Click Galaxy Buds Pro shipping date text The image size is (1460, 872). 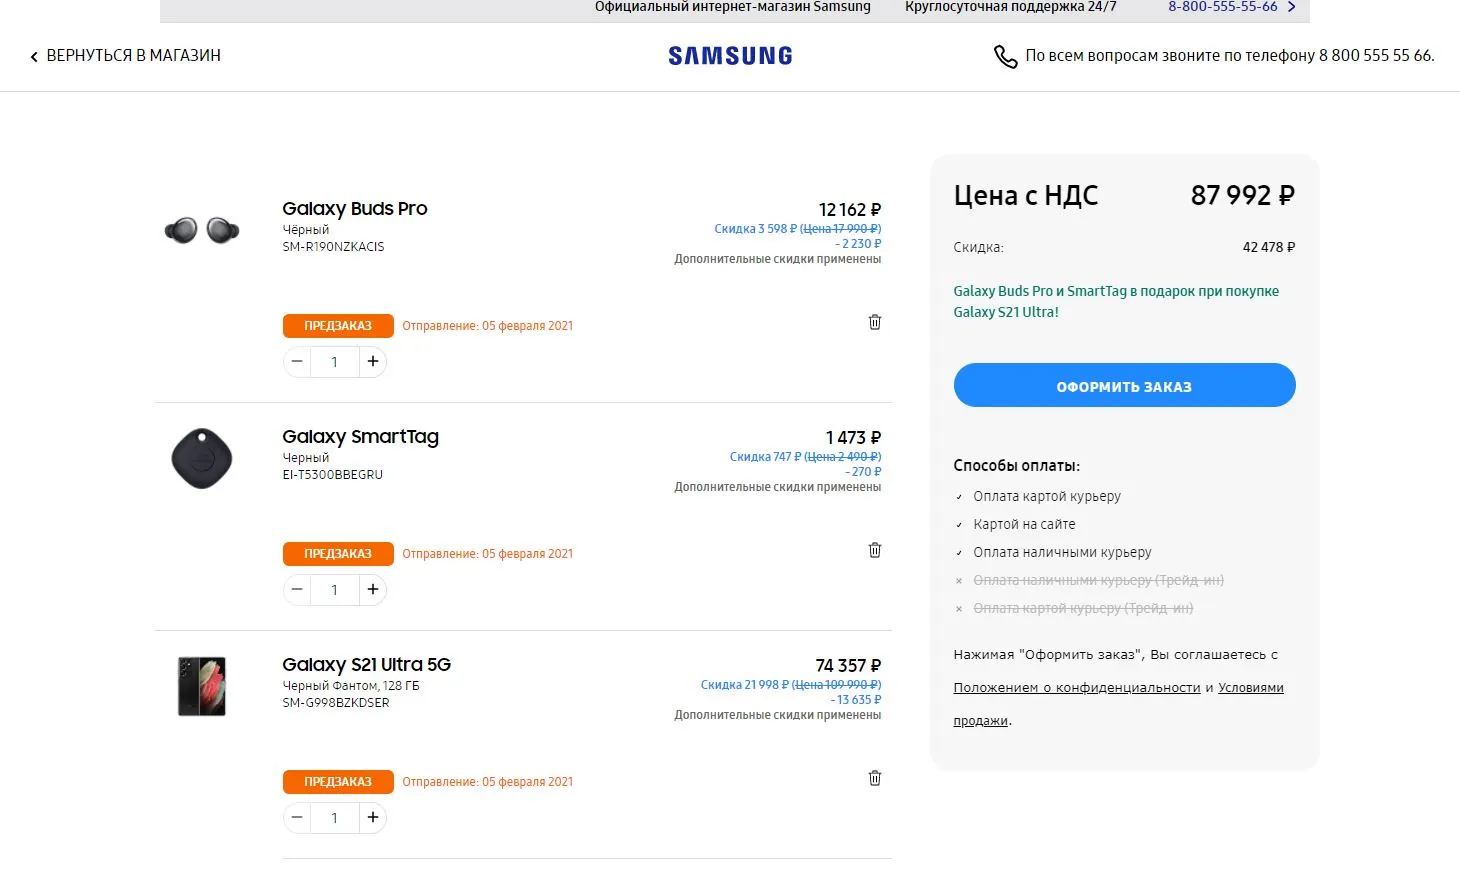[x=488, y=326]
